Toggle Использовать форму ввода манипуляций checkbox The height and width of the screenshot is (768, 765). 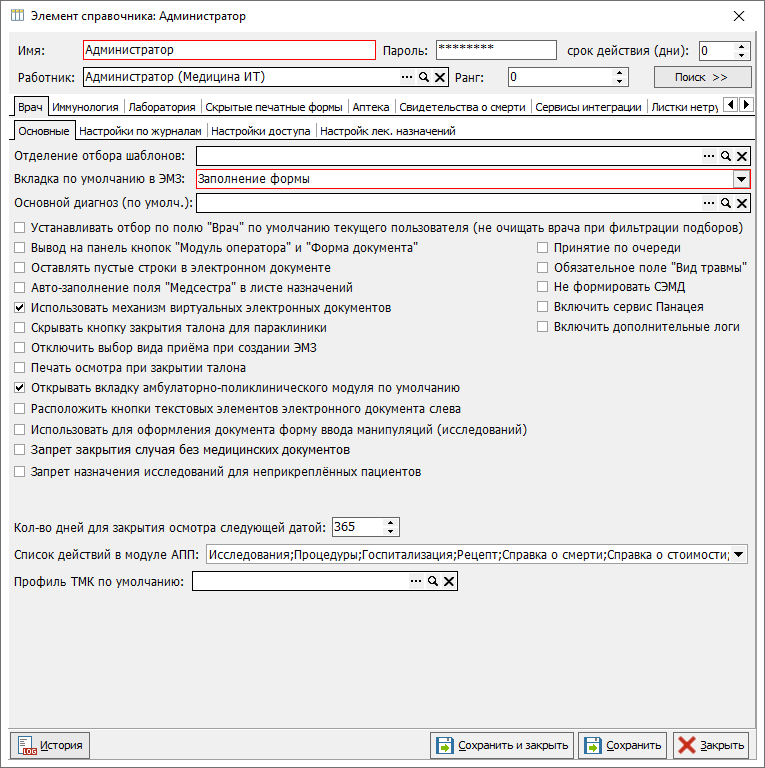[20, 430]
